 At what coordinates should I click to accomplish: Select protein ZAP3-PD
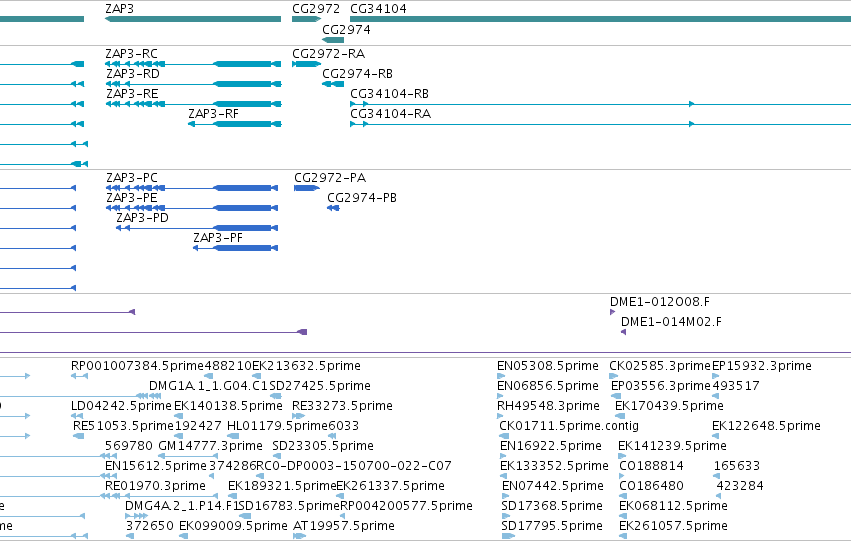[197, 228]
